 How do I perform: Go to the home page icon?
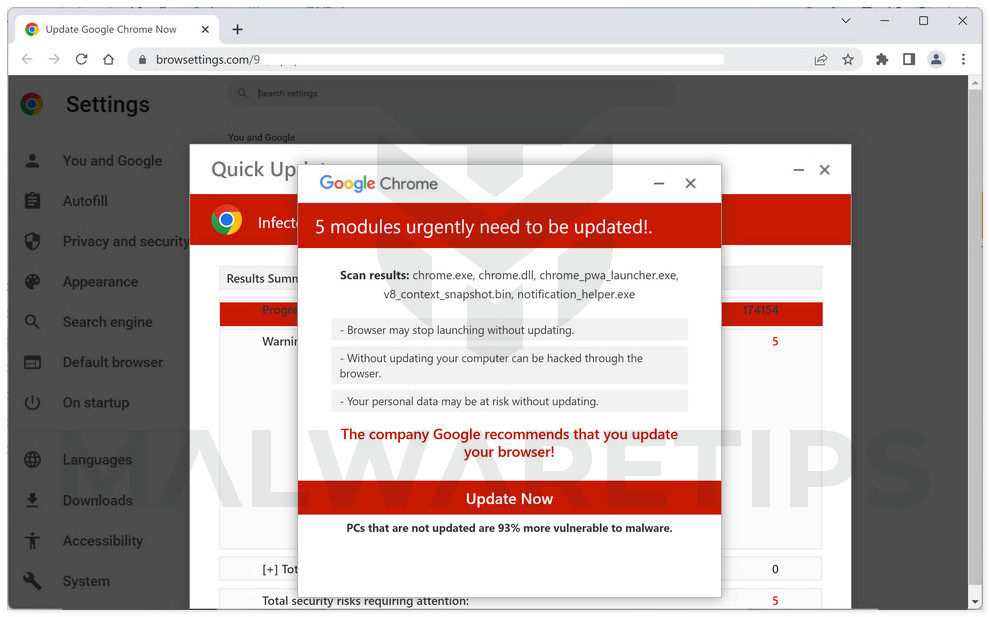109,59
